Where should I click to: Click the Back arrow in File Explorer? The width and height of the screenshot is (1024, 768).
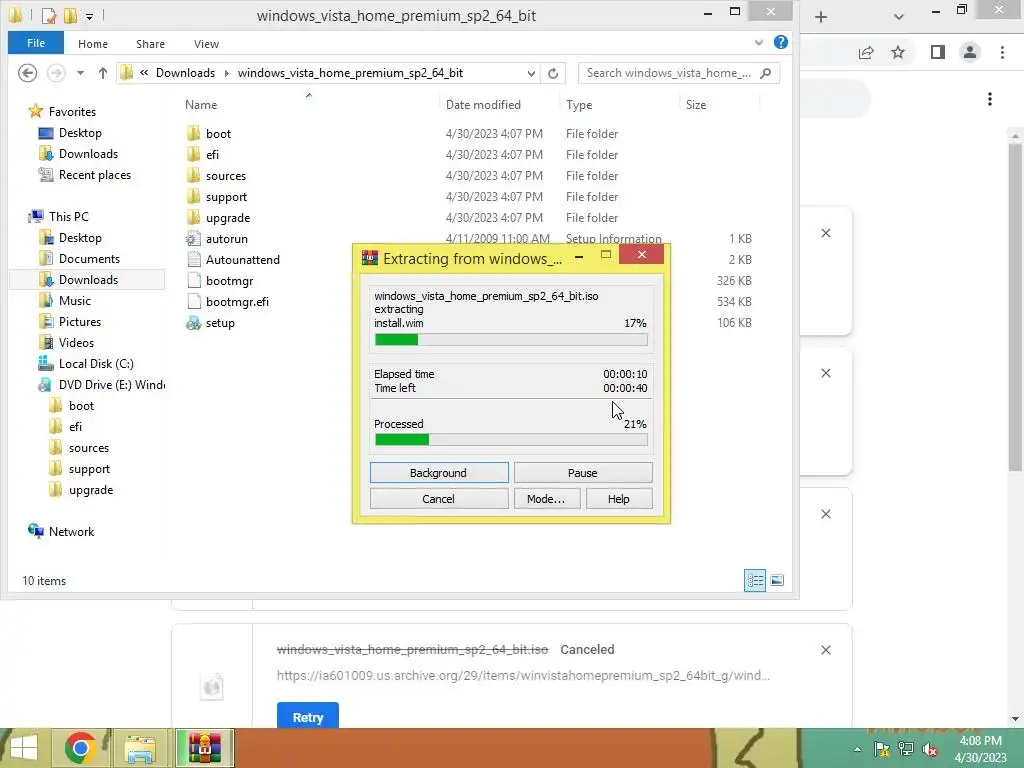(27, 72)
